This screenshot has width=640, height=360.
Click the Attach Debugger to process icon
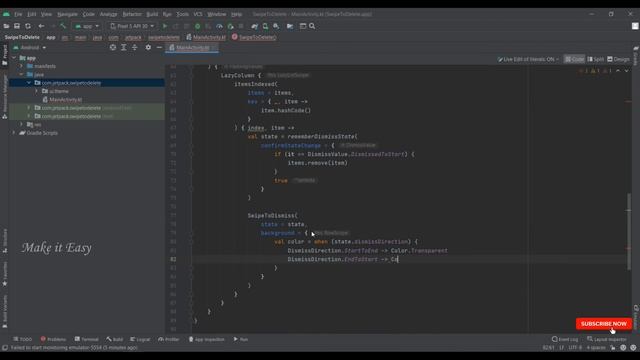coord(230,26)
